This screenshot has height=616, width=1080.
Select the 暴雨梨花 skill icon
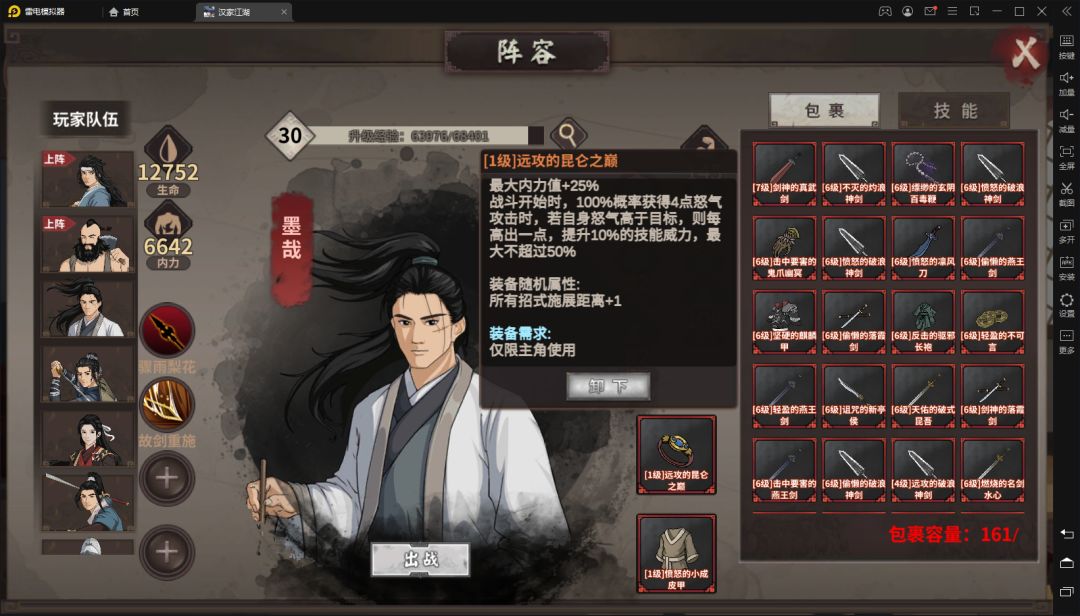click(x=167, y=330)
